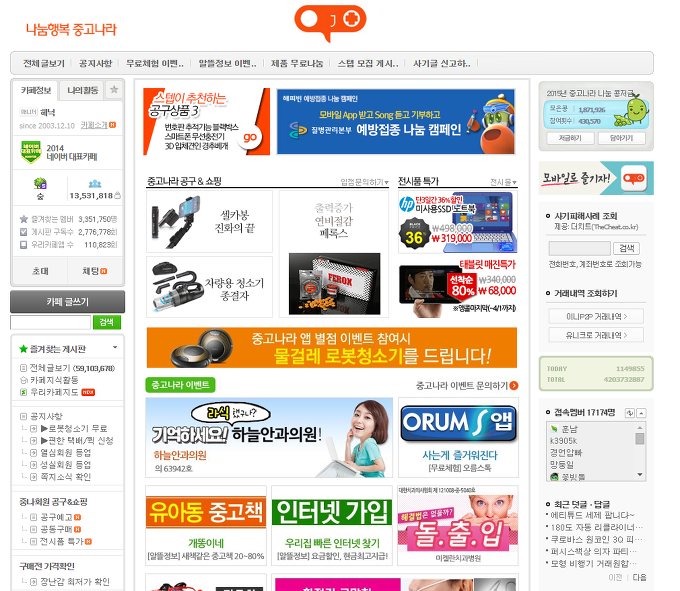
Task: Expand the 즐겨찾는 게시판 dropdown arrow
Action: click(115, 347)
